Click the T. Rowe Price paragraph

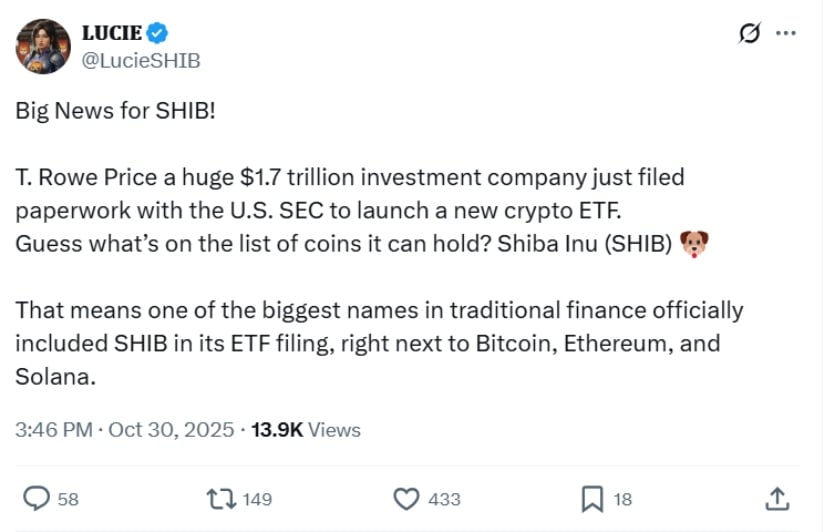(x=350, y=210)
